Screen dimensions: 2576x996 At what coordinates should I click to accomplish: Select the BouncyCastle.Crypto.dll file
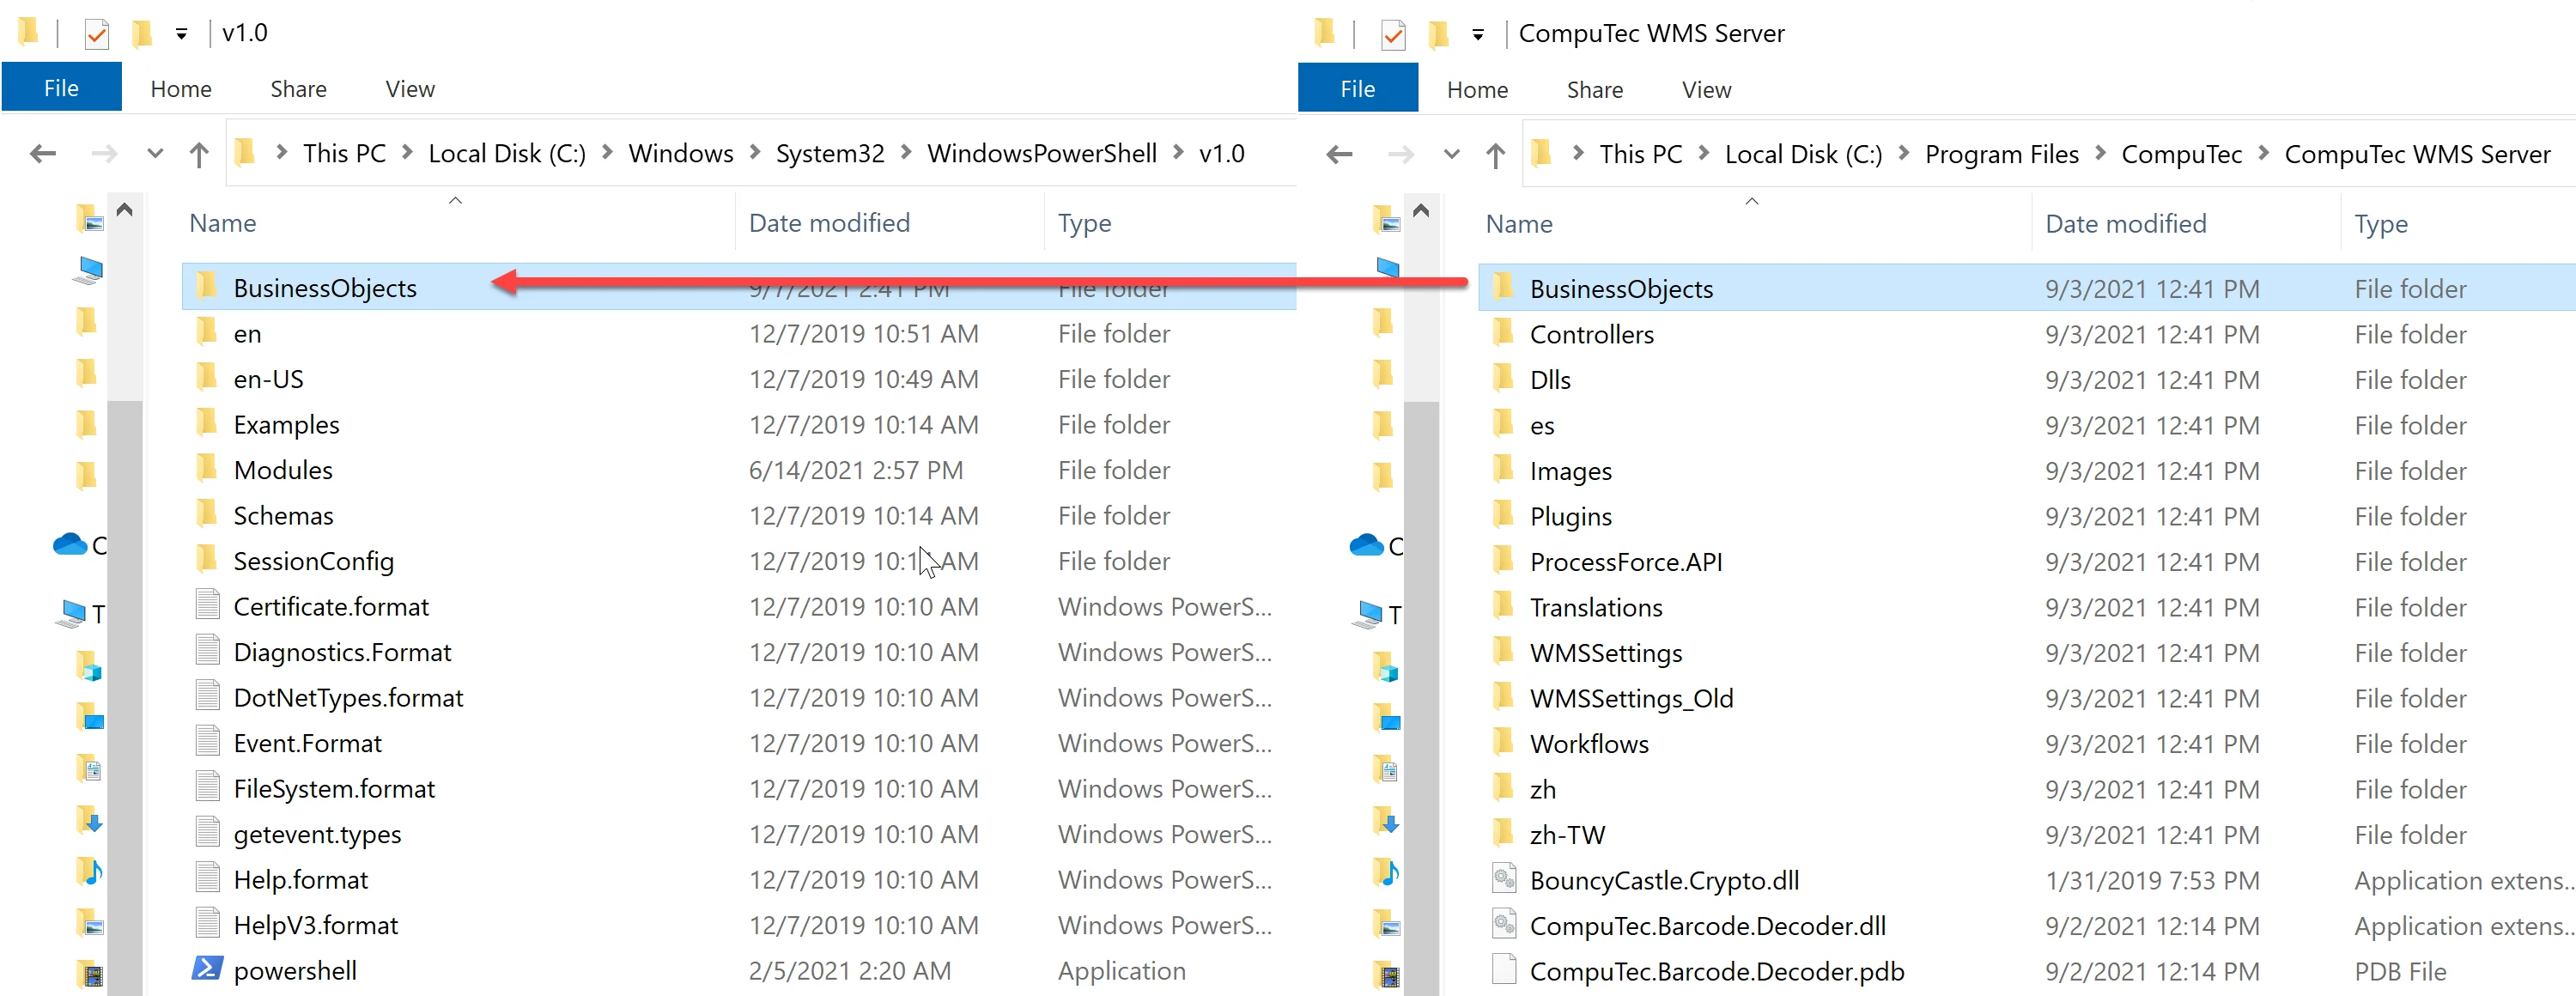pyautogui.click(x=1664, y=880)
